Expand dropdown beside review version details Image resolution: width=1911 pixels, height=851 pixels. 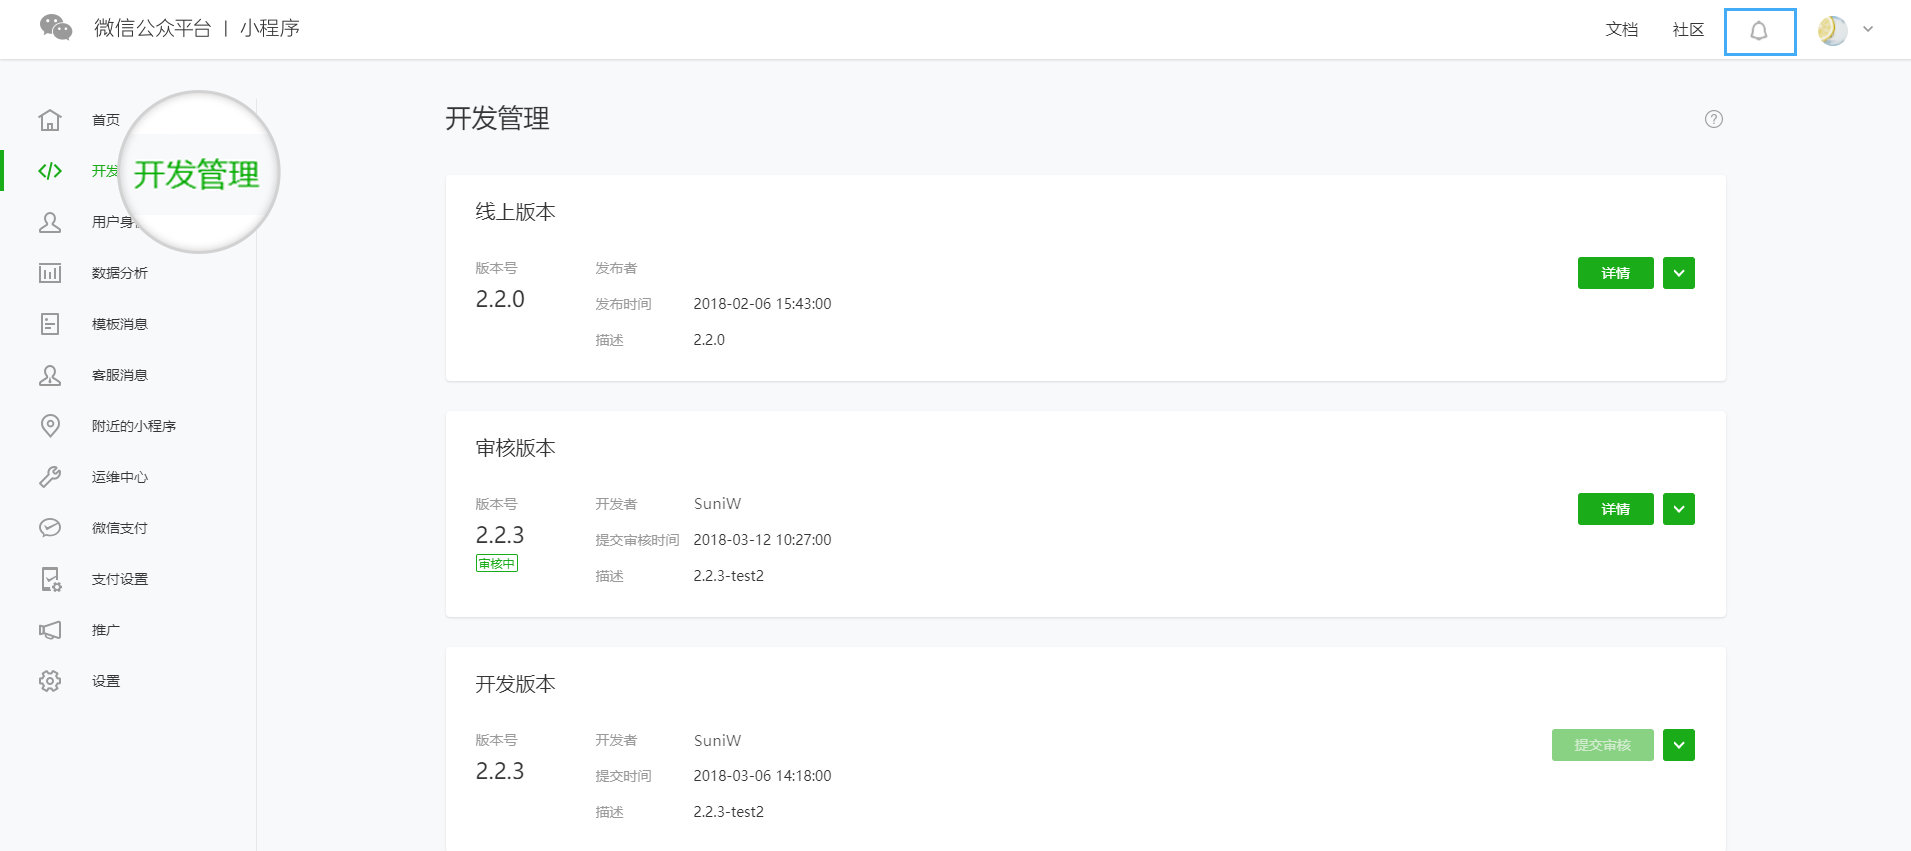point(1679,509)
